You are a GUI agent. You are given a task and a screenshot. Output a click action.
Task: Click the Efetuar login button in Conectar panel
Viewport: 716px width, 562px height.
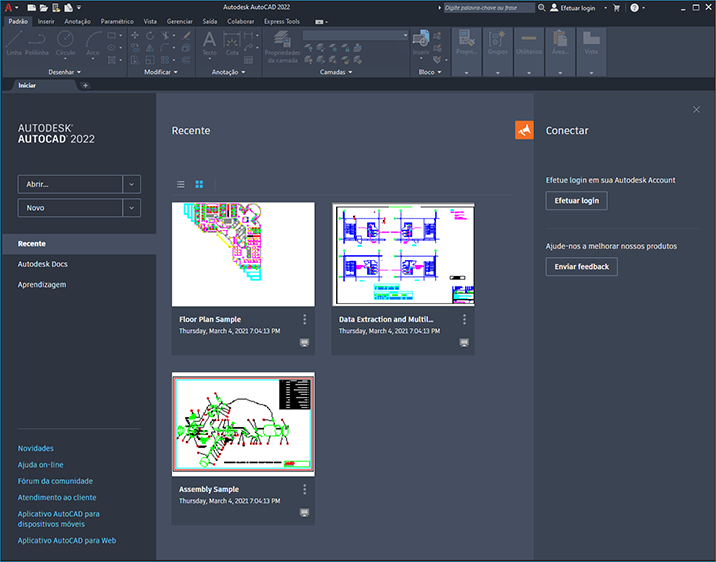click(576, 200)
